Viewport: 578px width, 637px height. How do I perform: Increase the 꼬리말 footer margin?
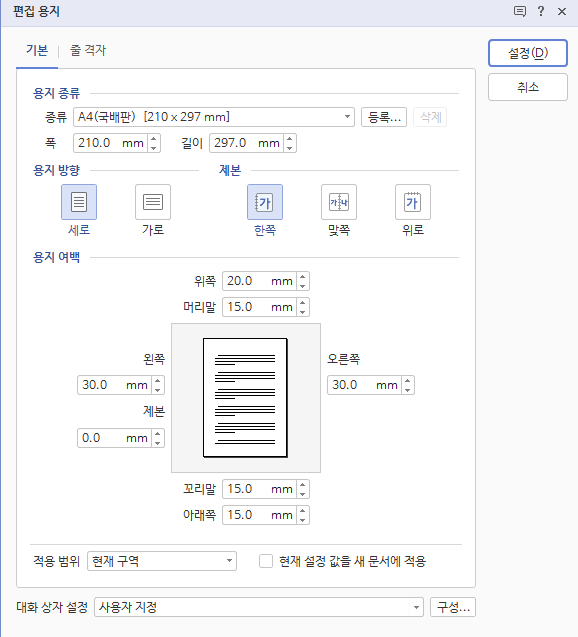coord(303,485)
